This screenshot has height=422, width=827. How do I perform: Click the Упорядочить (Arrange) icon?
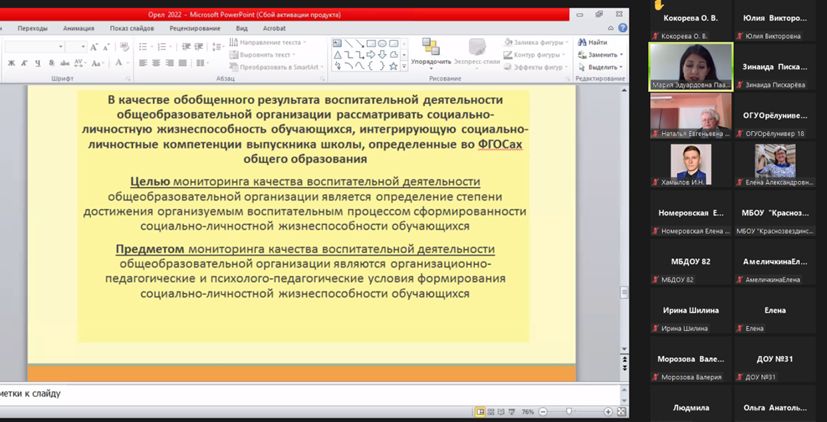click(x=431, y=51)
